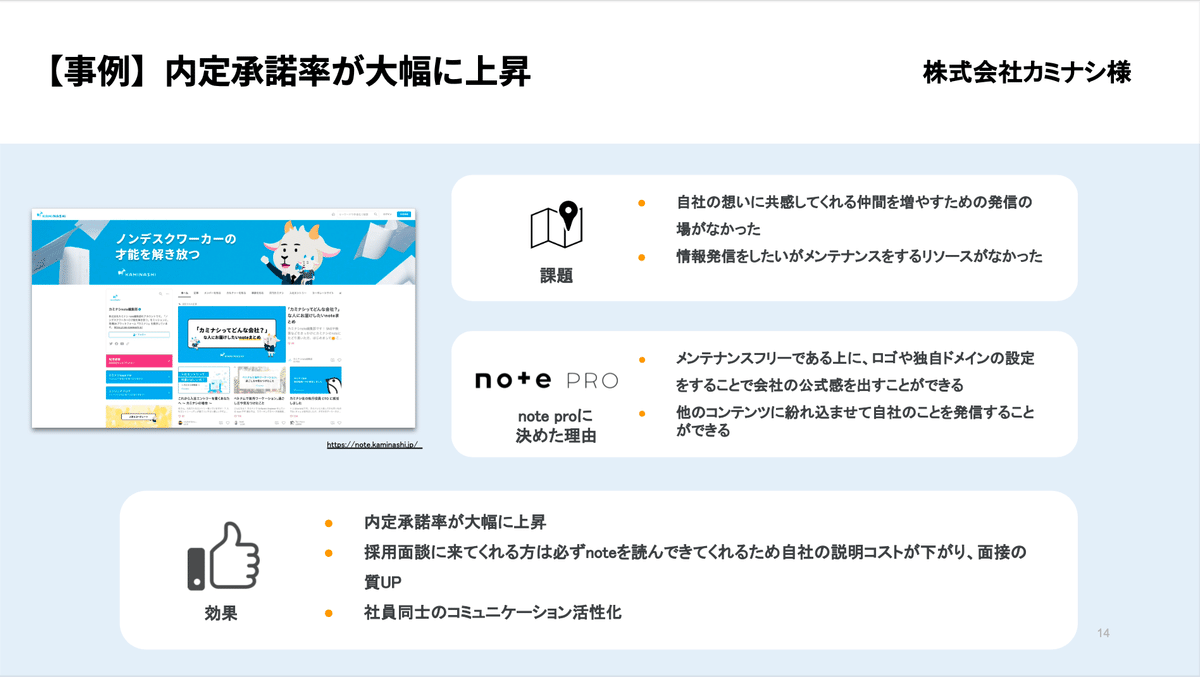Expand the chevron at the end of the tab row
This screenshot has width=1200, height=677.
click(x=340, y=291)
